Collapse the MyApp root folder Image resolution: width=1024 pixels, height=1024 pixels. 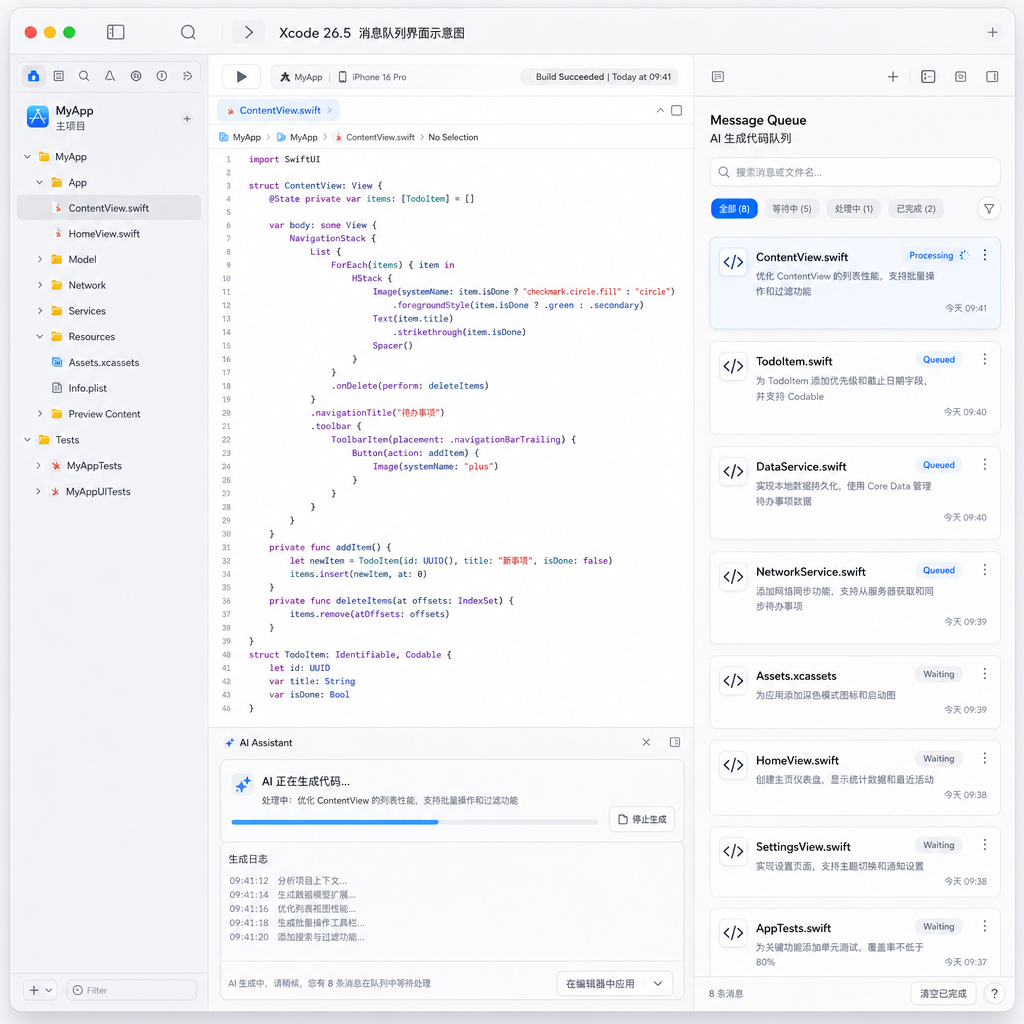[x=27, y=157]
